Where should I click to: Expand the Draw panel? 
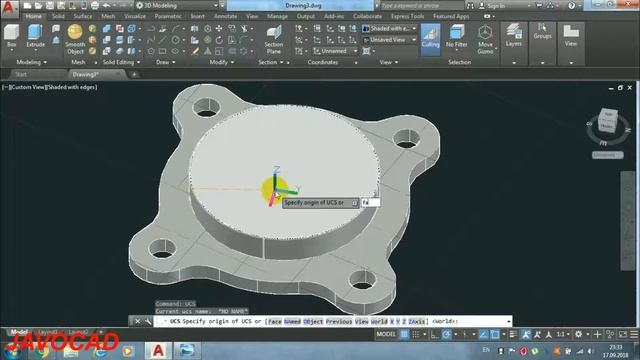pyautogui.click(x=166, y=62)
